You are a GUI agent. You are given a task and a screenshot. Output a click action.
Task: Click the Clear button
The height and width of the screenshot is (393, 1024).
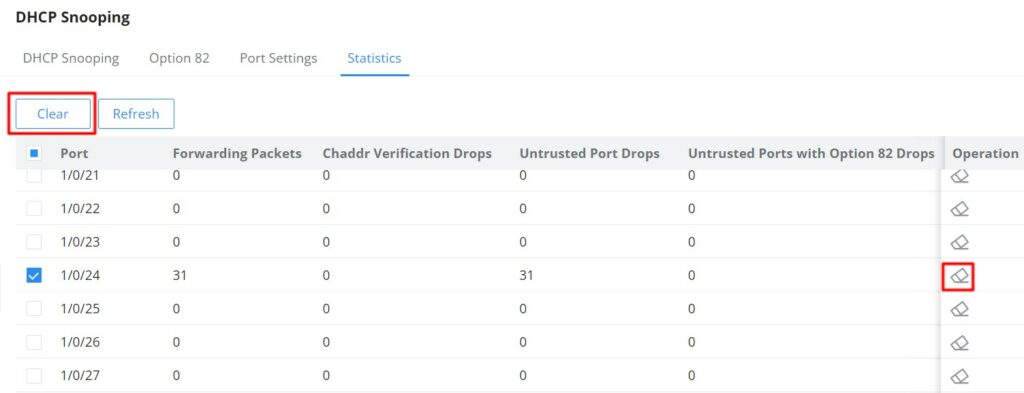[x=53, y=114]
